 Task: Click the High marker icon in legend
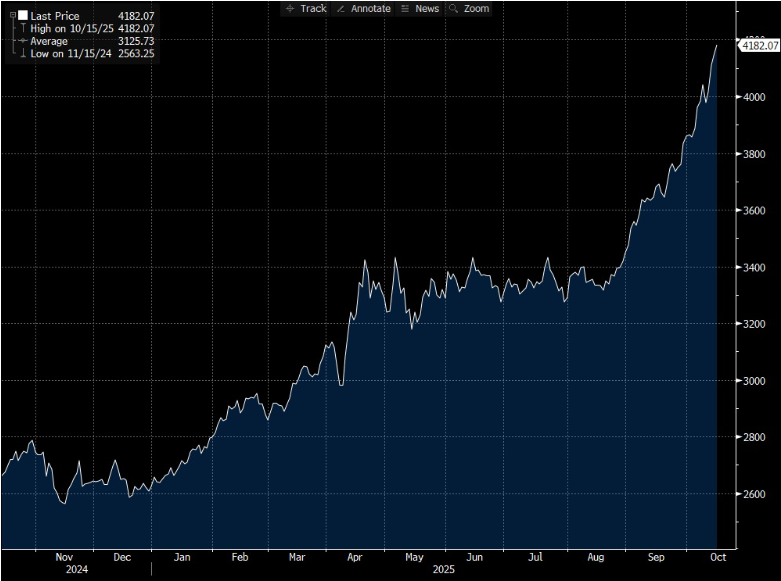pos(22,29)
